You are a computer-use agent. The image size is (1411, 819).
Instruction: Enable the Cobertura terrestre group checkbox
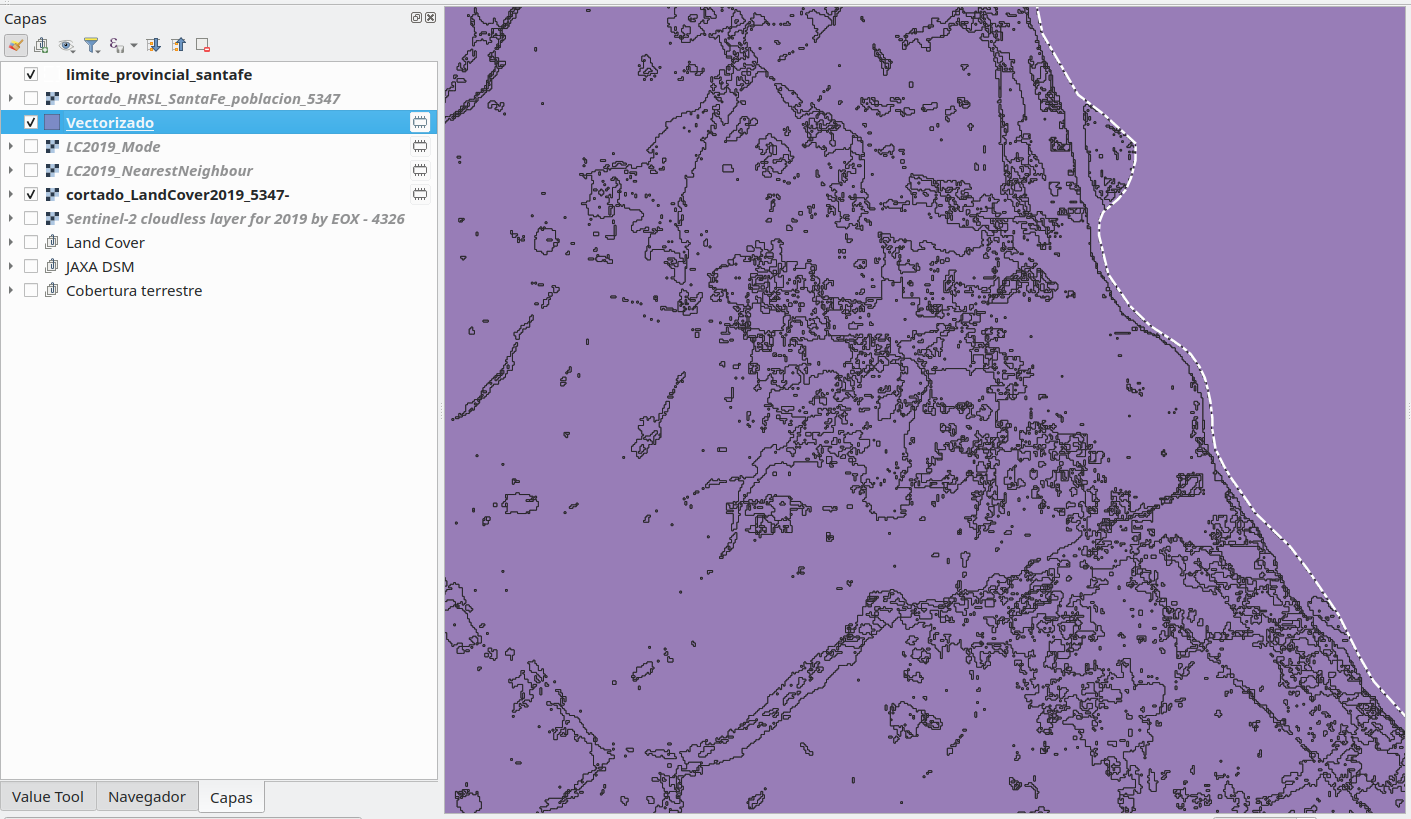[x=31, y=290]
